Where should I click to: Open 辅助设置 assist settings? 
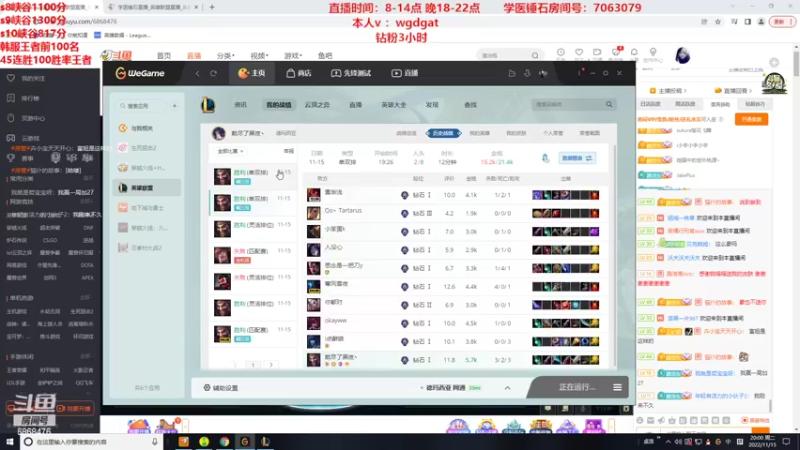(x=221, y=388)
